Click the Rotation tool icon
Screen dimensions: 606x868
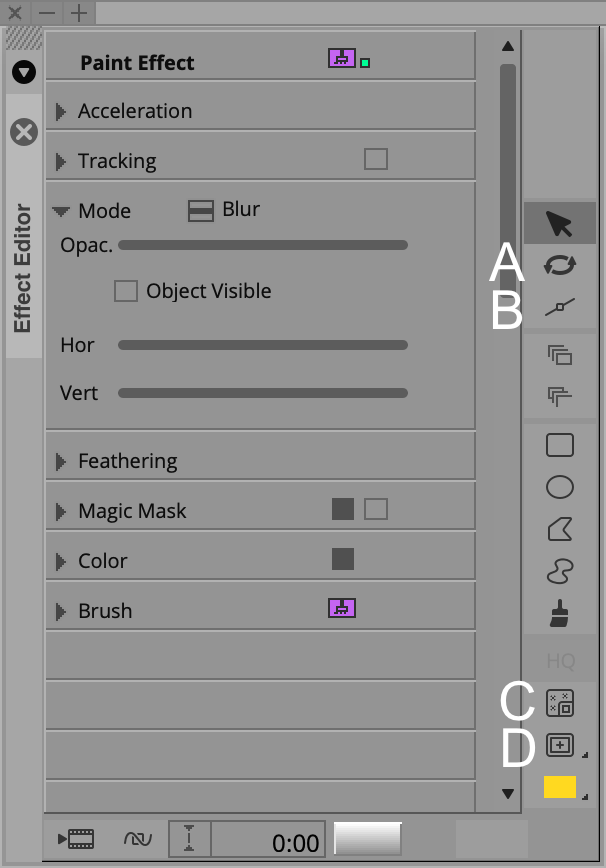pyautogui.click(x=560, y=265)
